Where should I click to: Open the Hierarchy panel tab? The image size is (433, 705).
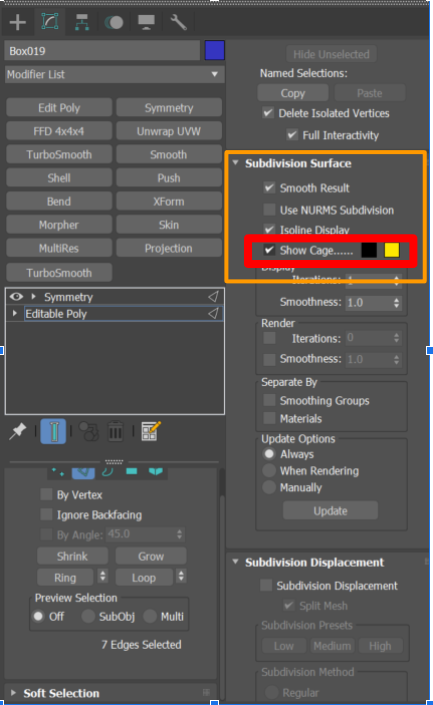pyautogui.click(x=82, y=22)
